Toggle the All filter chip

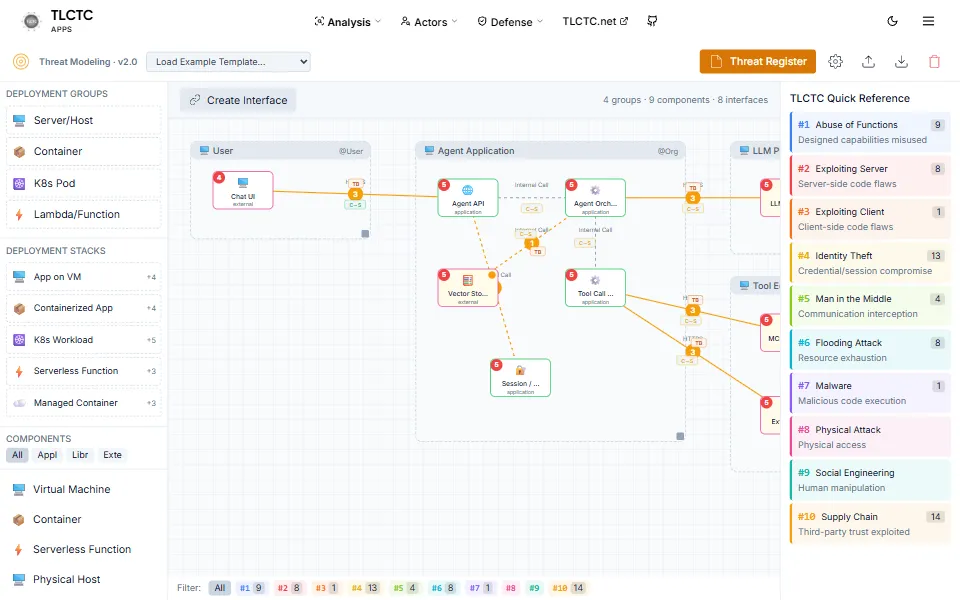click(x=219, y=588)
